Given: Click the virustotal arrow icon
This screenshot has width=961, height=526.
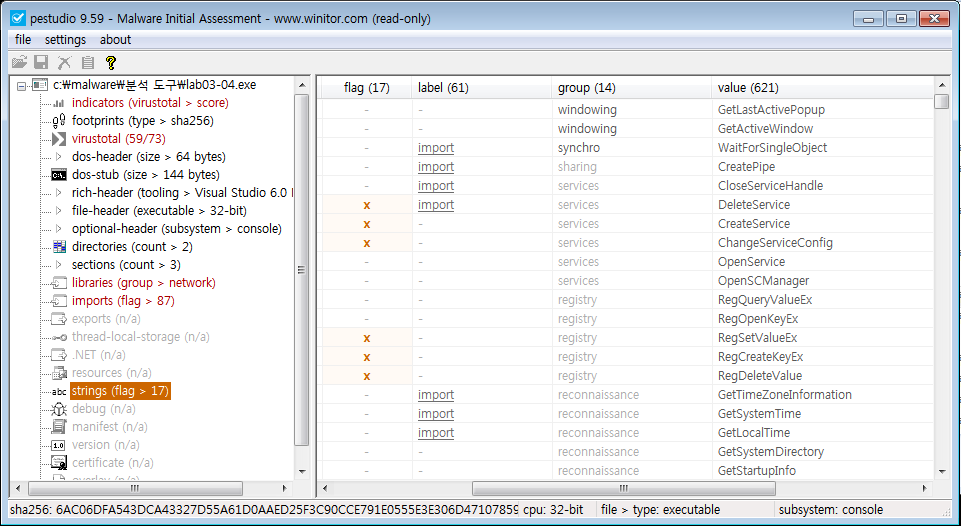Looking at the screenshot, I should click(x=59, y=139).
